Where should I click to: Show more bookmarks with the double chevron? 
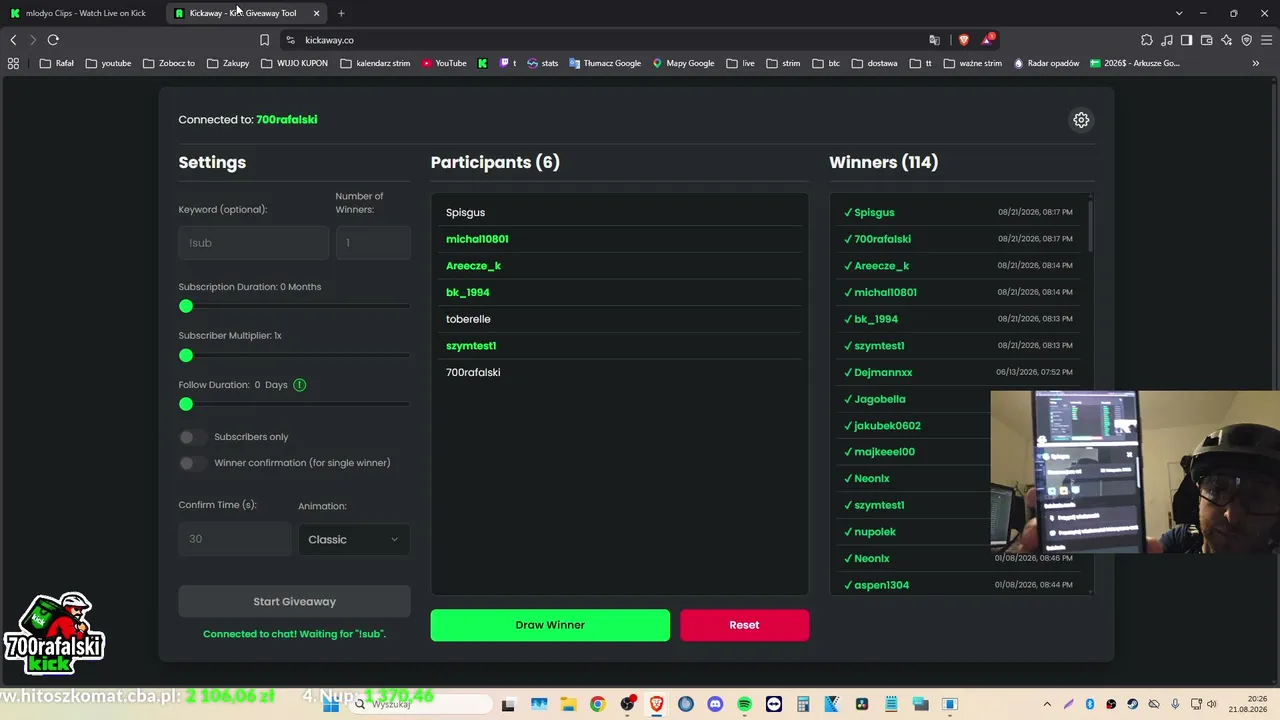coord(1256,63)
